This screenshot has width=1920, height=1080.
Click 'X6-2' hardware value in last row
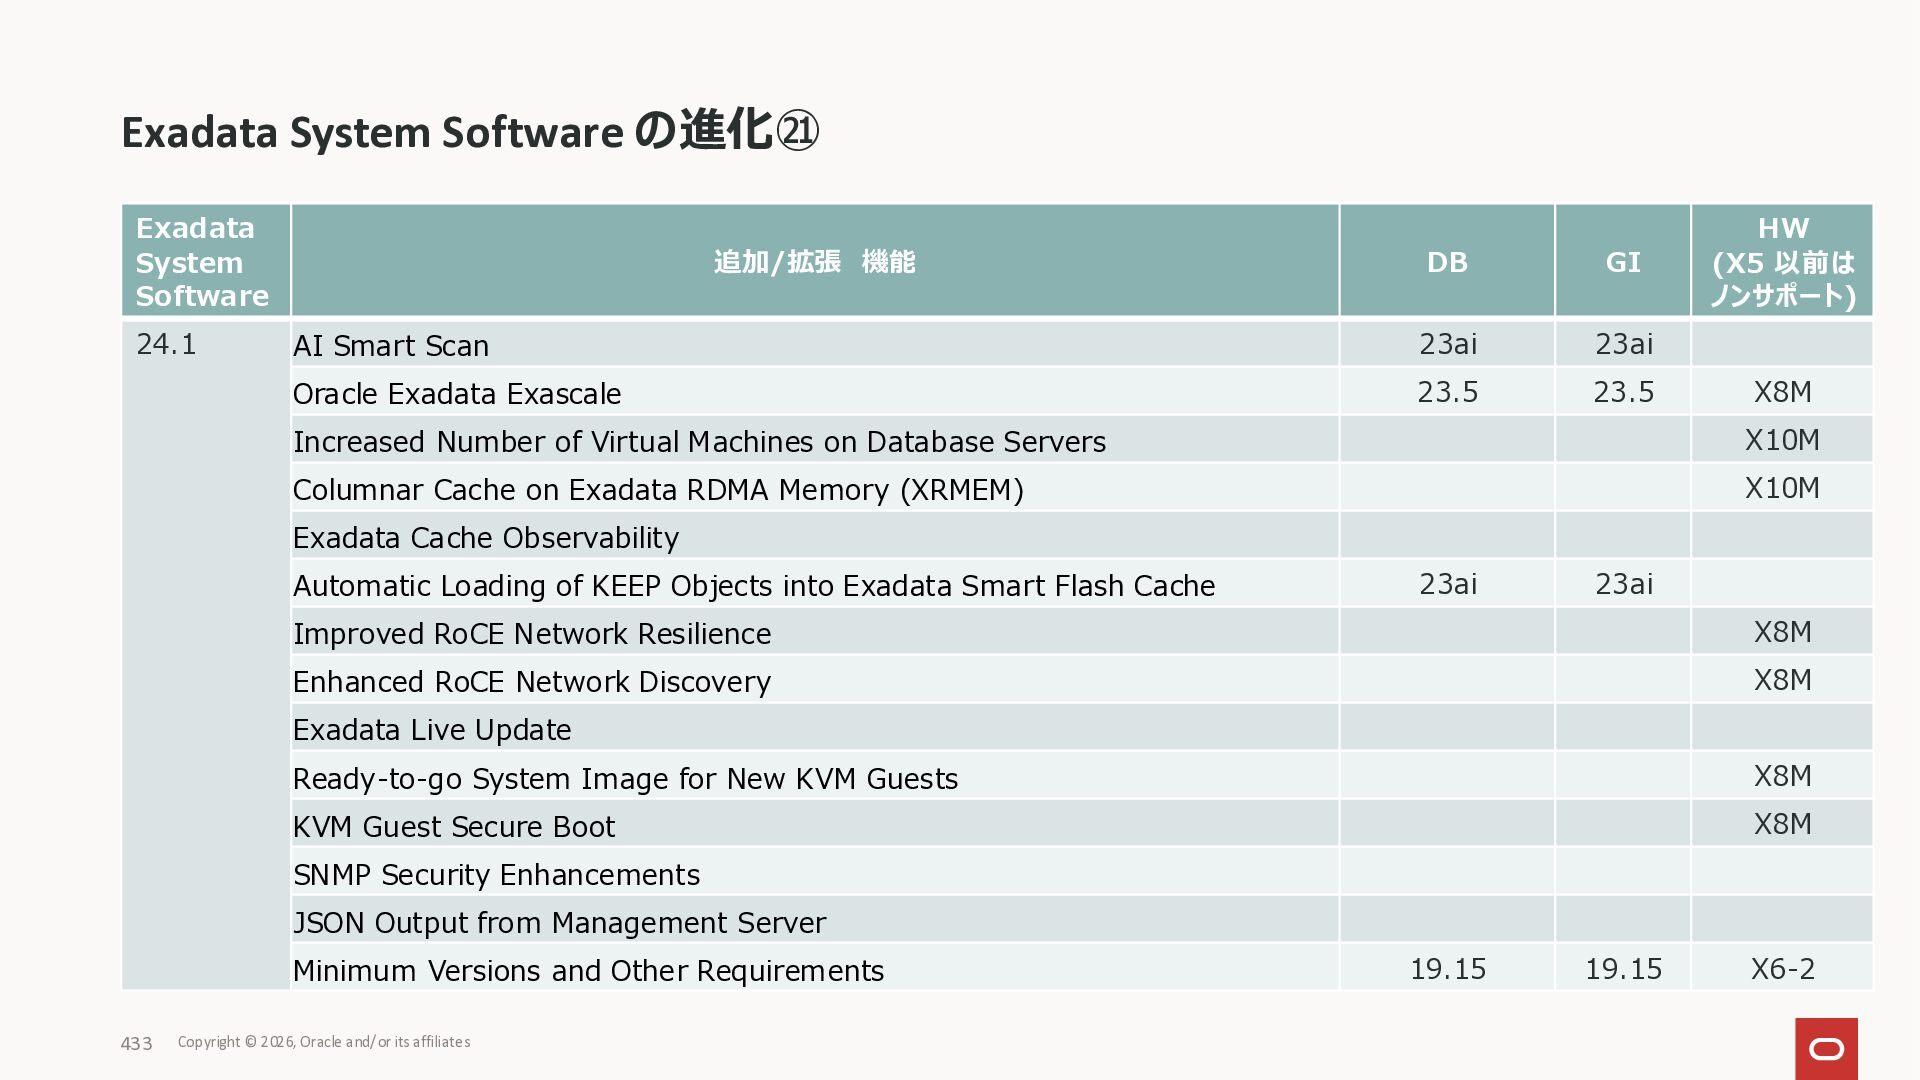(x=1782, y=969)
